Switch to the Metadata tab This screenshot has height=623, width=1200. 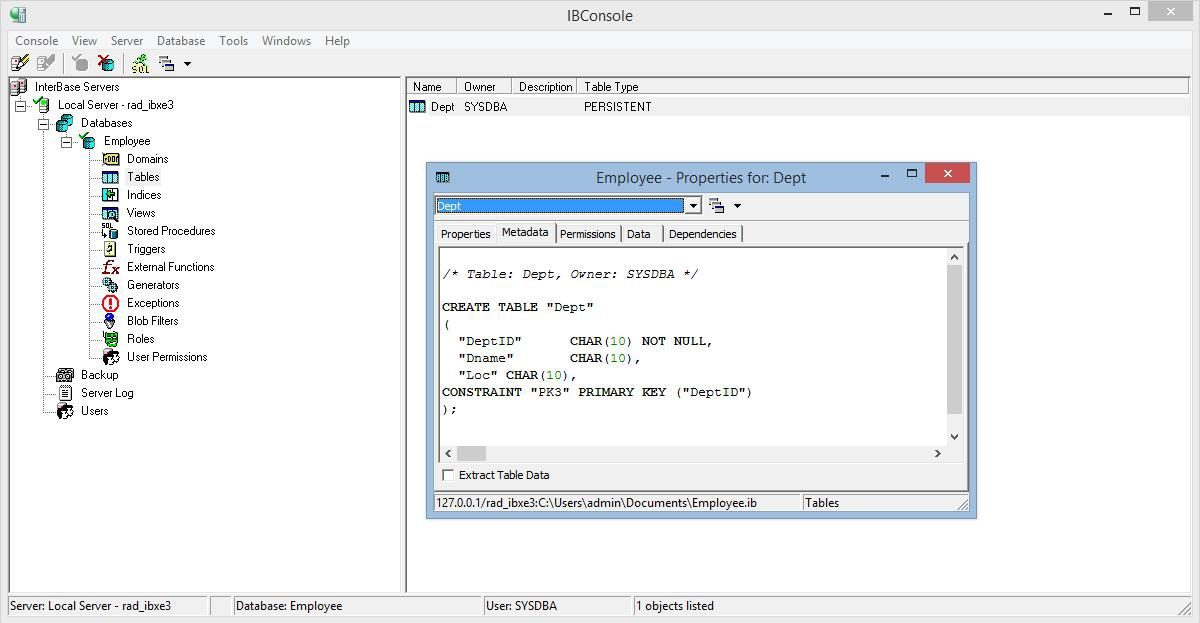tap(525, 232)
